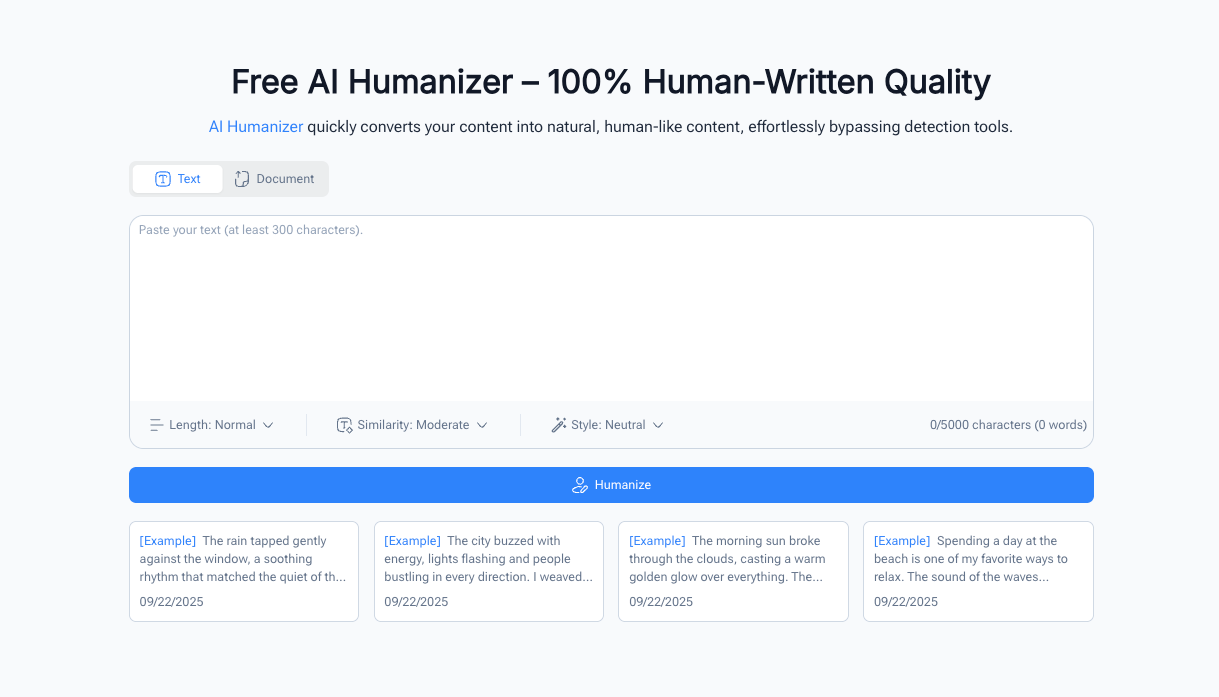Switch to the Document tab

[x=275, y=179]
